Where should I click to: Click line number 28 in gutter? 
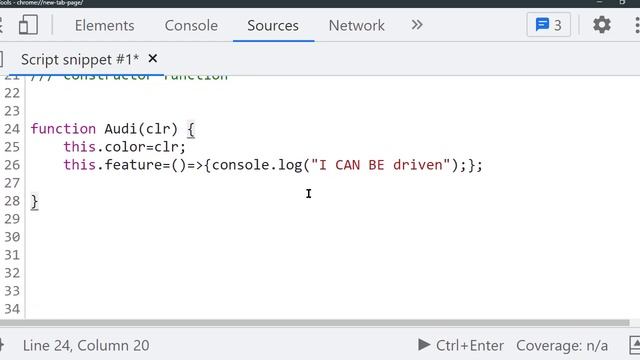(12, 201)
